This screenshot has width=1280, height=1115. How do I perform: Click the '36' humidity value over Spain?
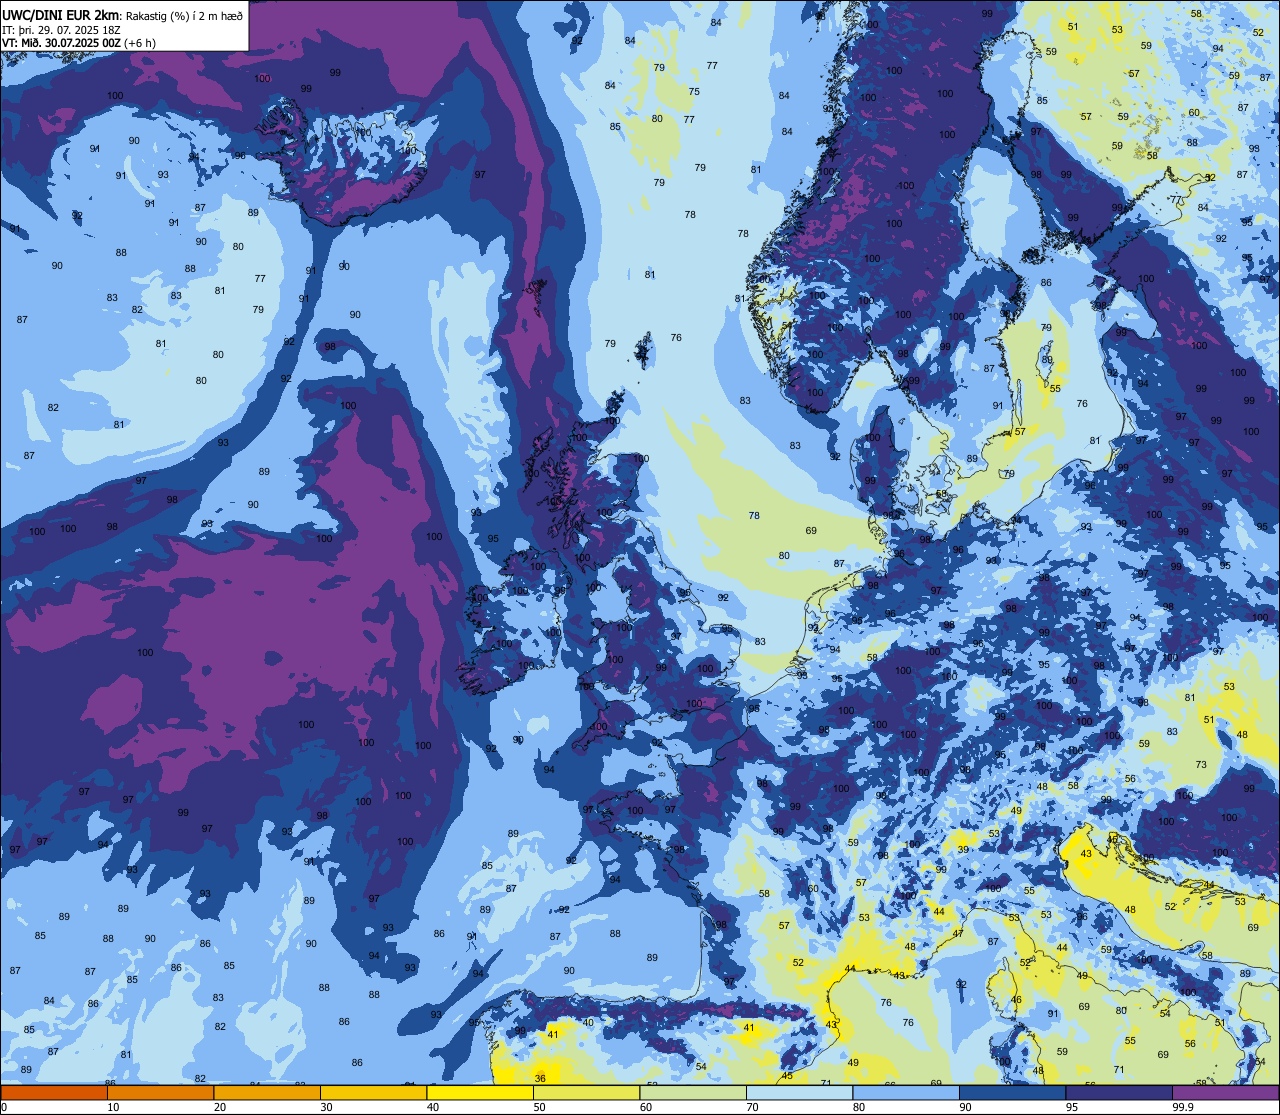[x=540, y=1078]
